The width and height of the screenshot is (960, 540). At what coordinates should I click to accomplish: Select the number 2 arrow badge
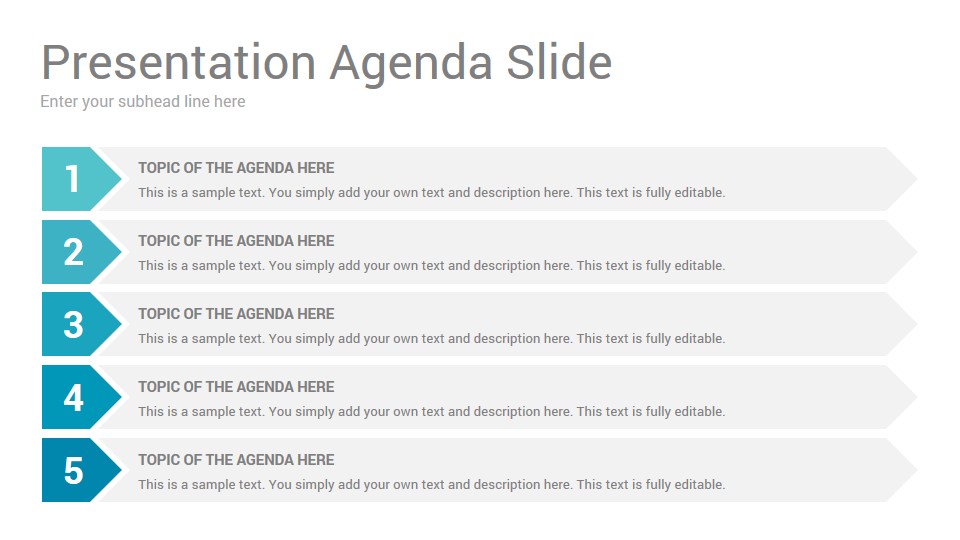click(x=81, y=252)
